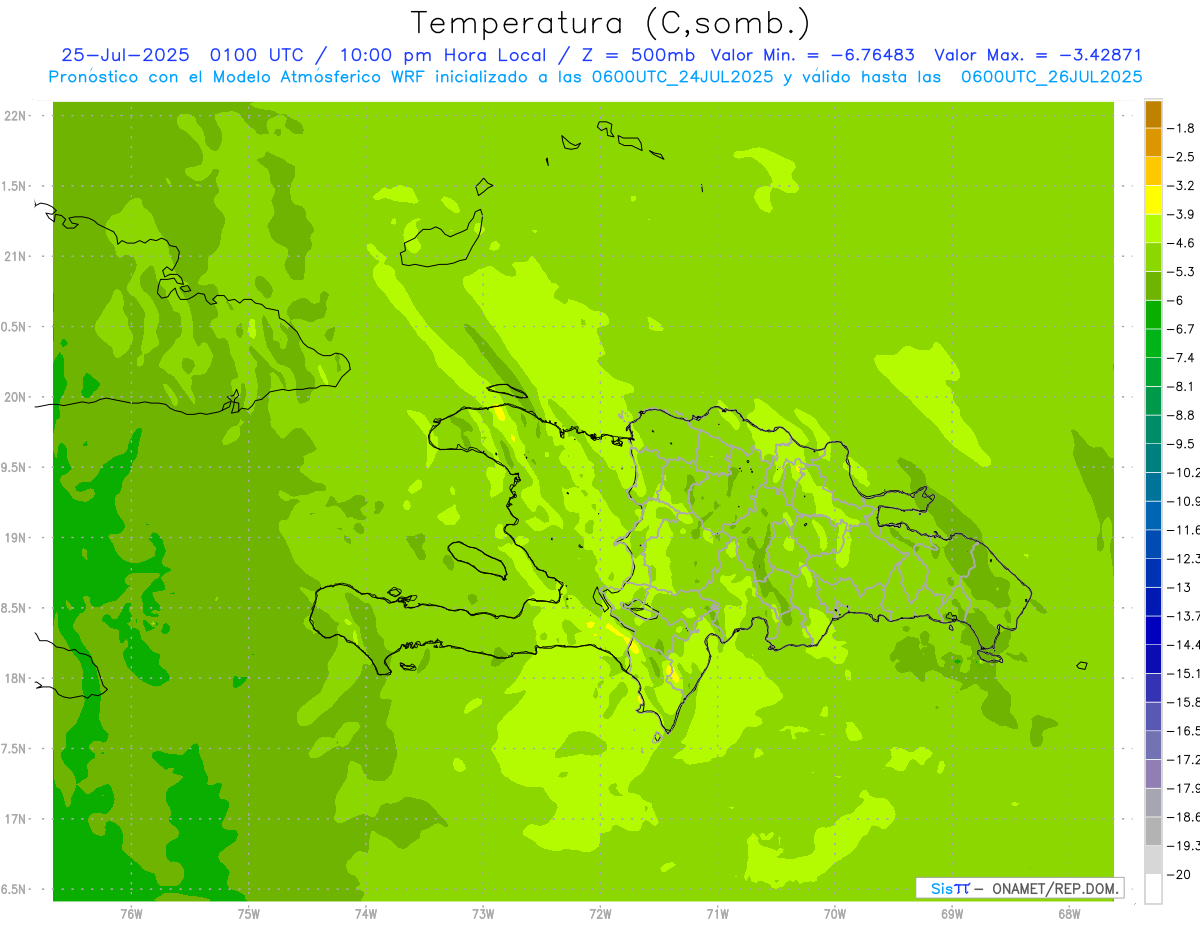Click the '68W' longitude axis label
The image size is (1200, 927).
(1069, 914)
